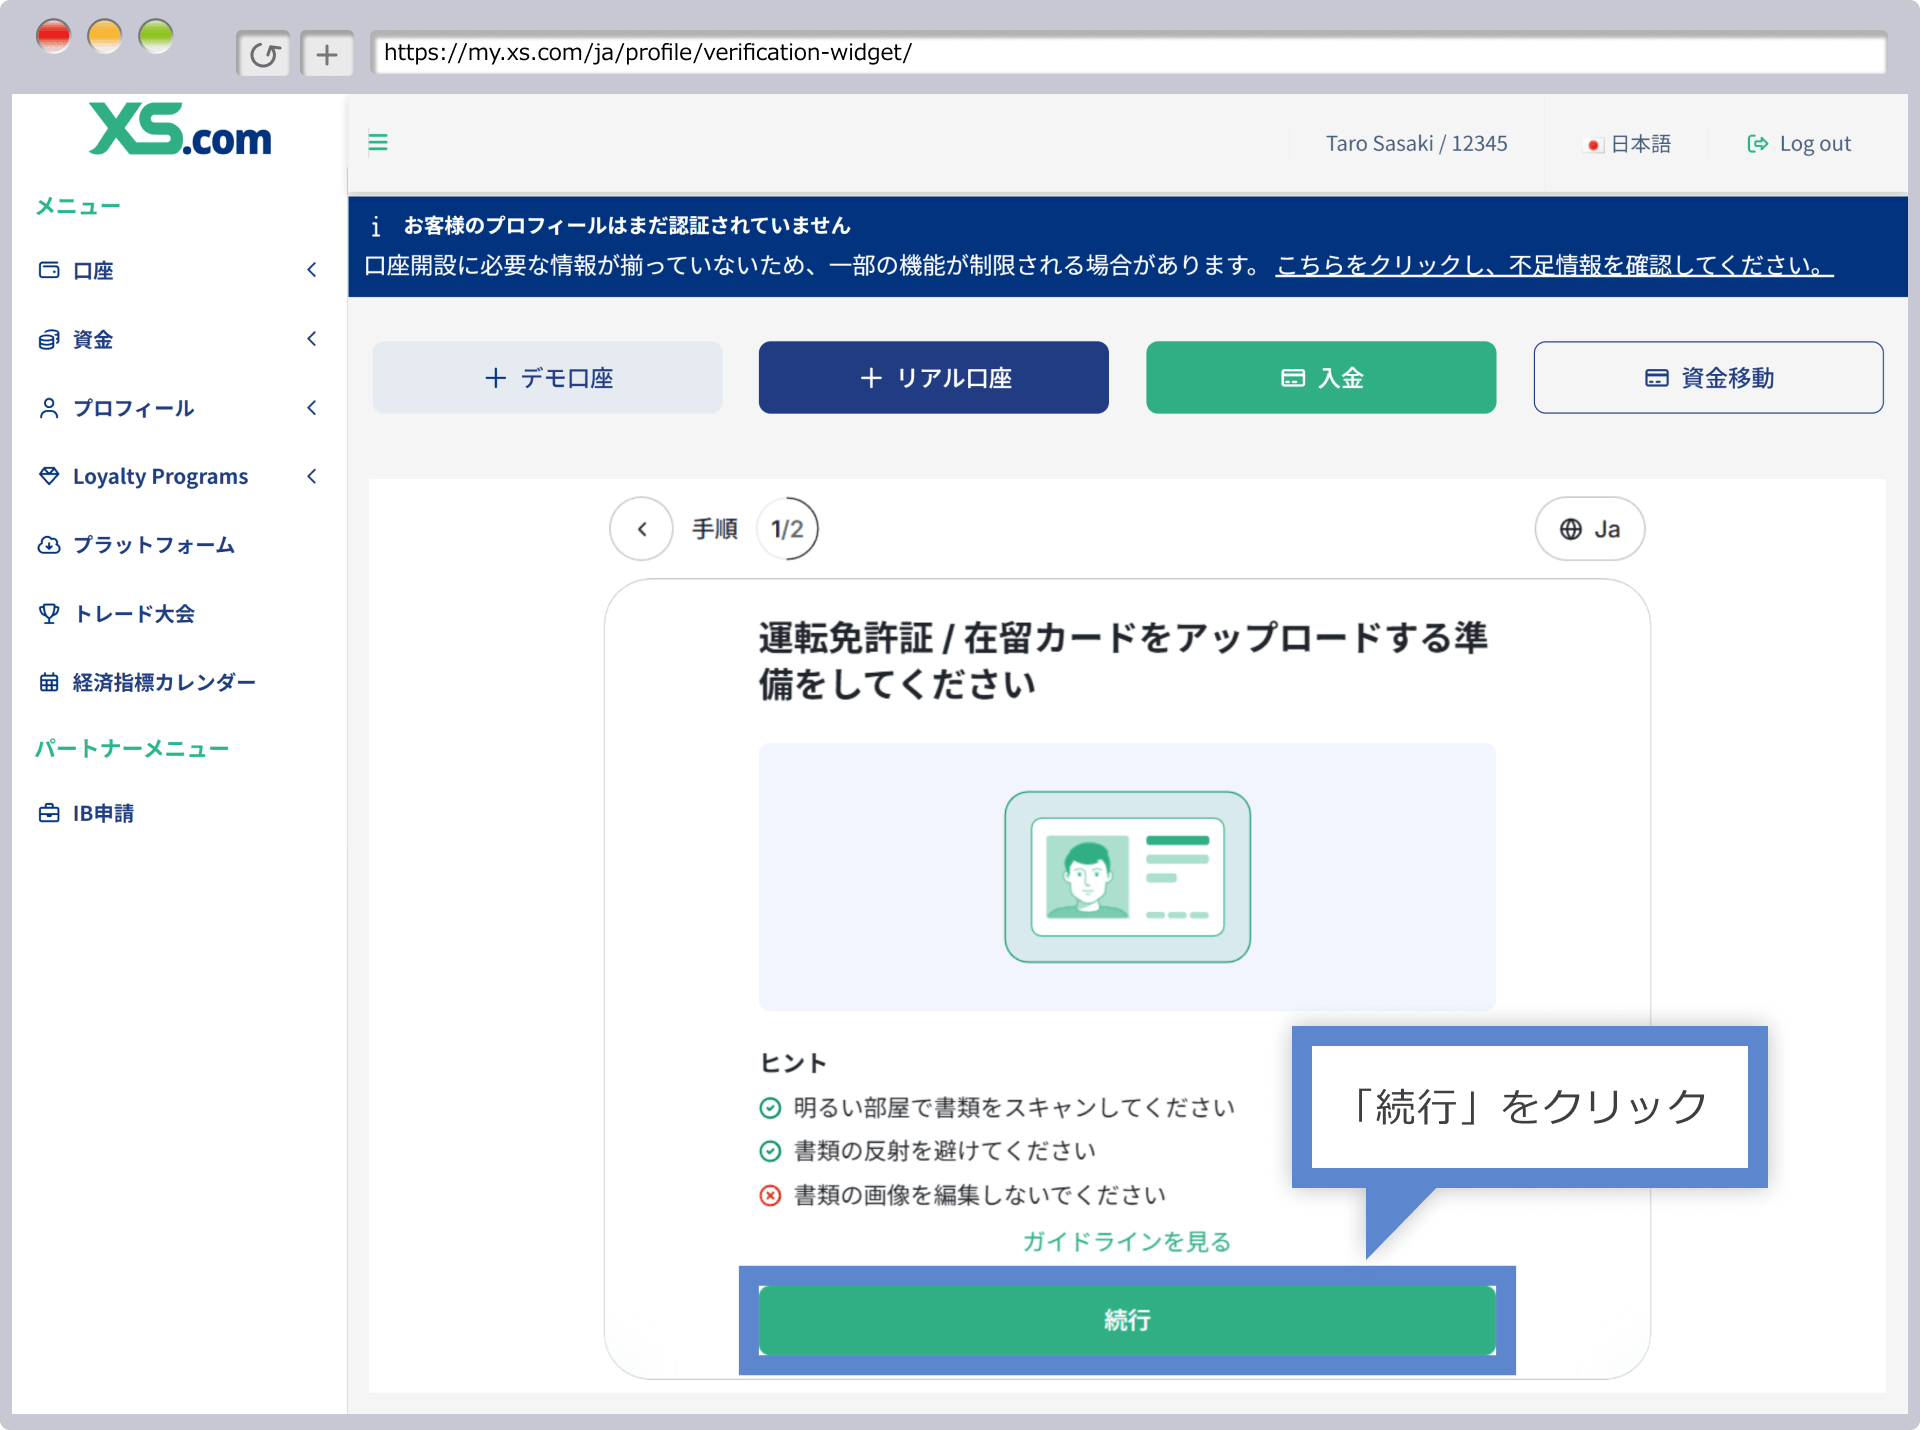Click Log out link

1799,144
